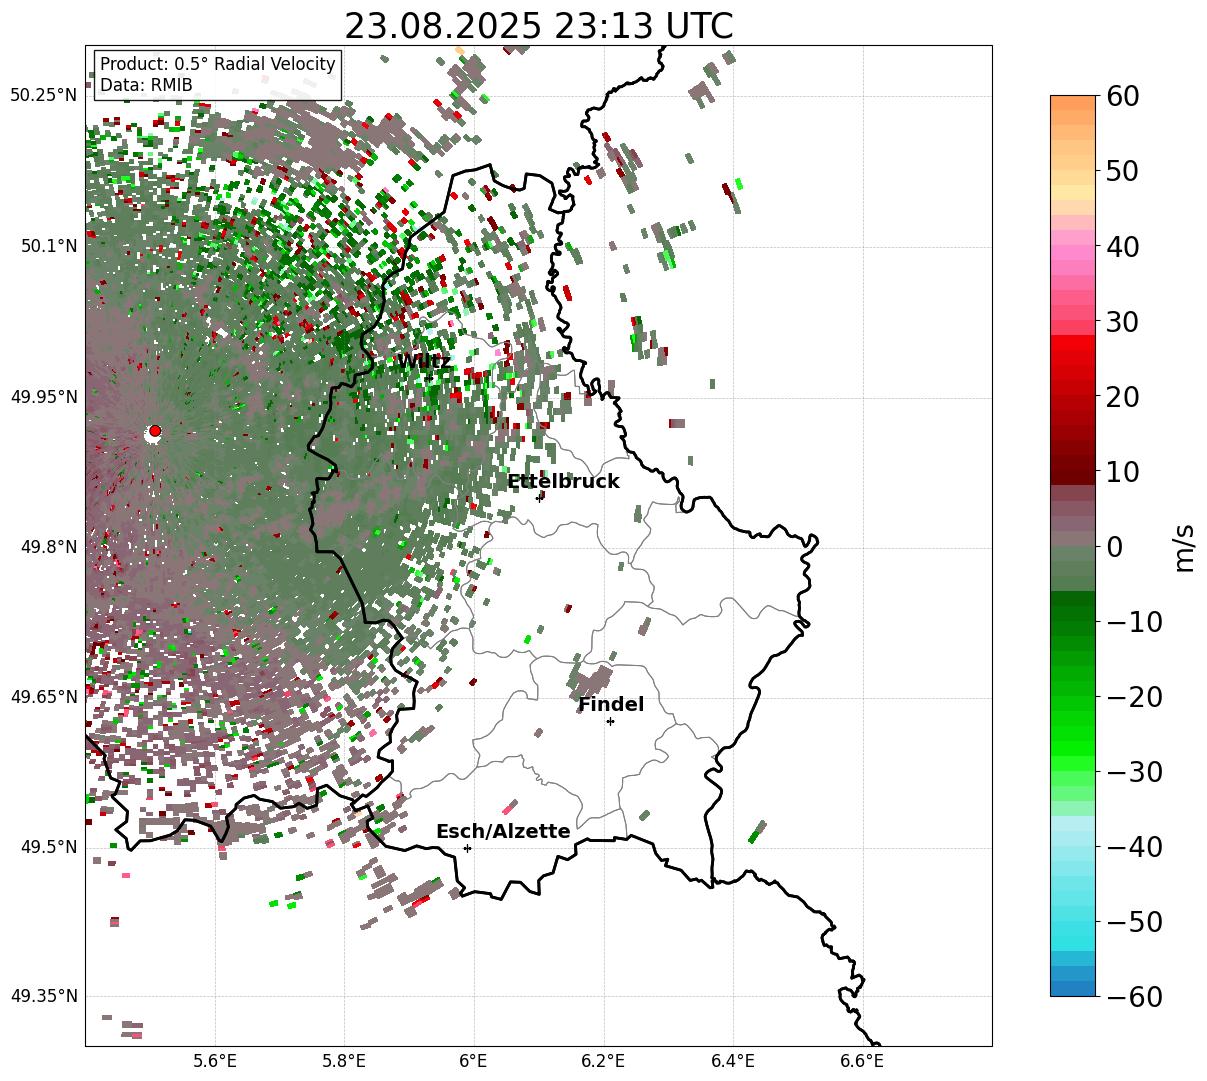1207x1081 pixels.
Task: Click the 6.6°E longitude label
Action: point(862,1062)
